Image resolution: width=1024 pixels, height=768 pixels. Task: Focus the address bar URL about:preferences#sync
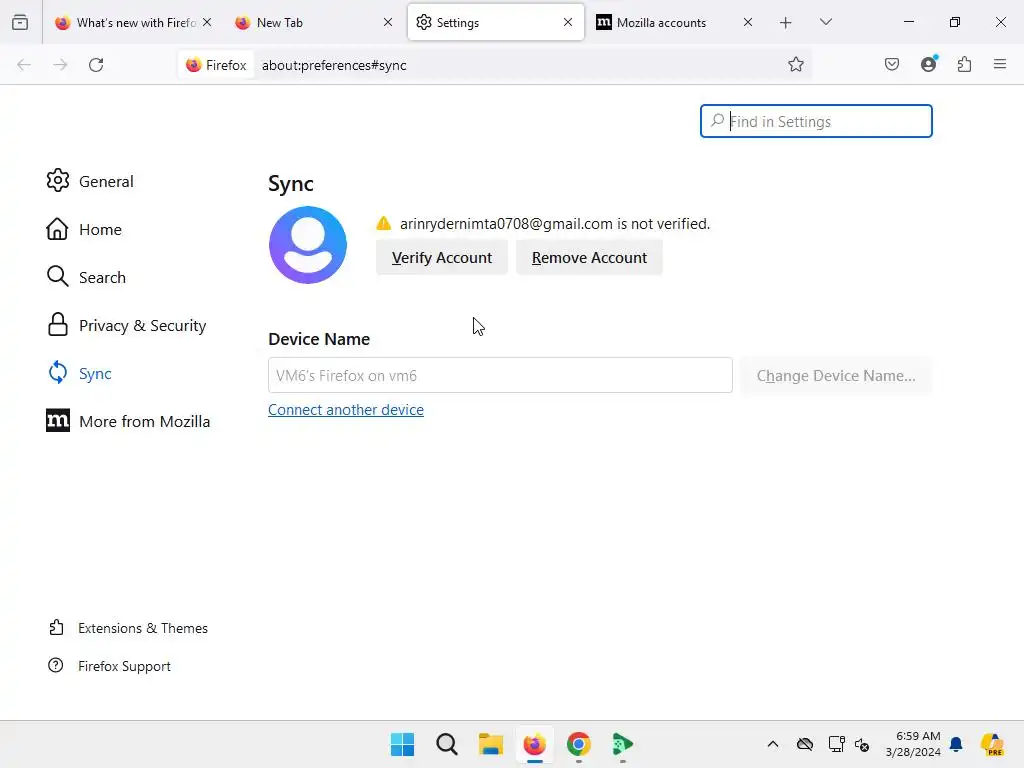click(334, 65)
